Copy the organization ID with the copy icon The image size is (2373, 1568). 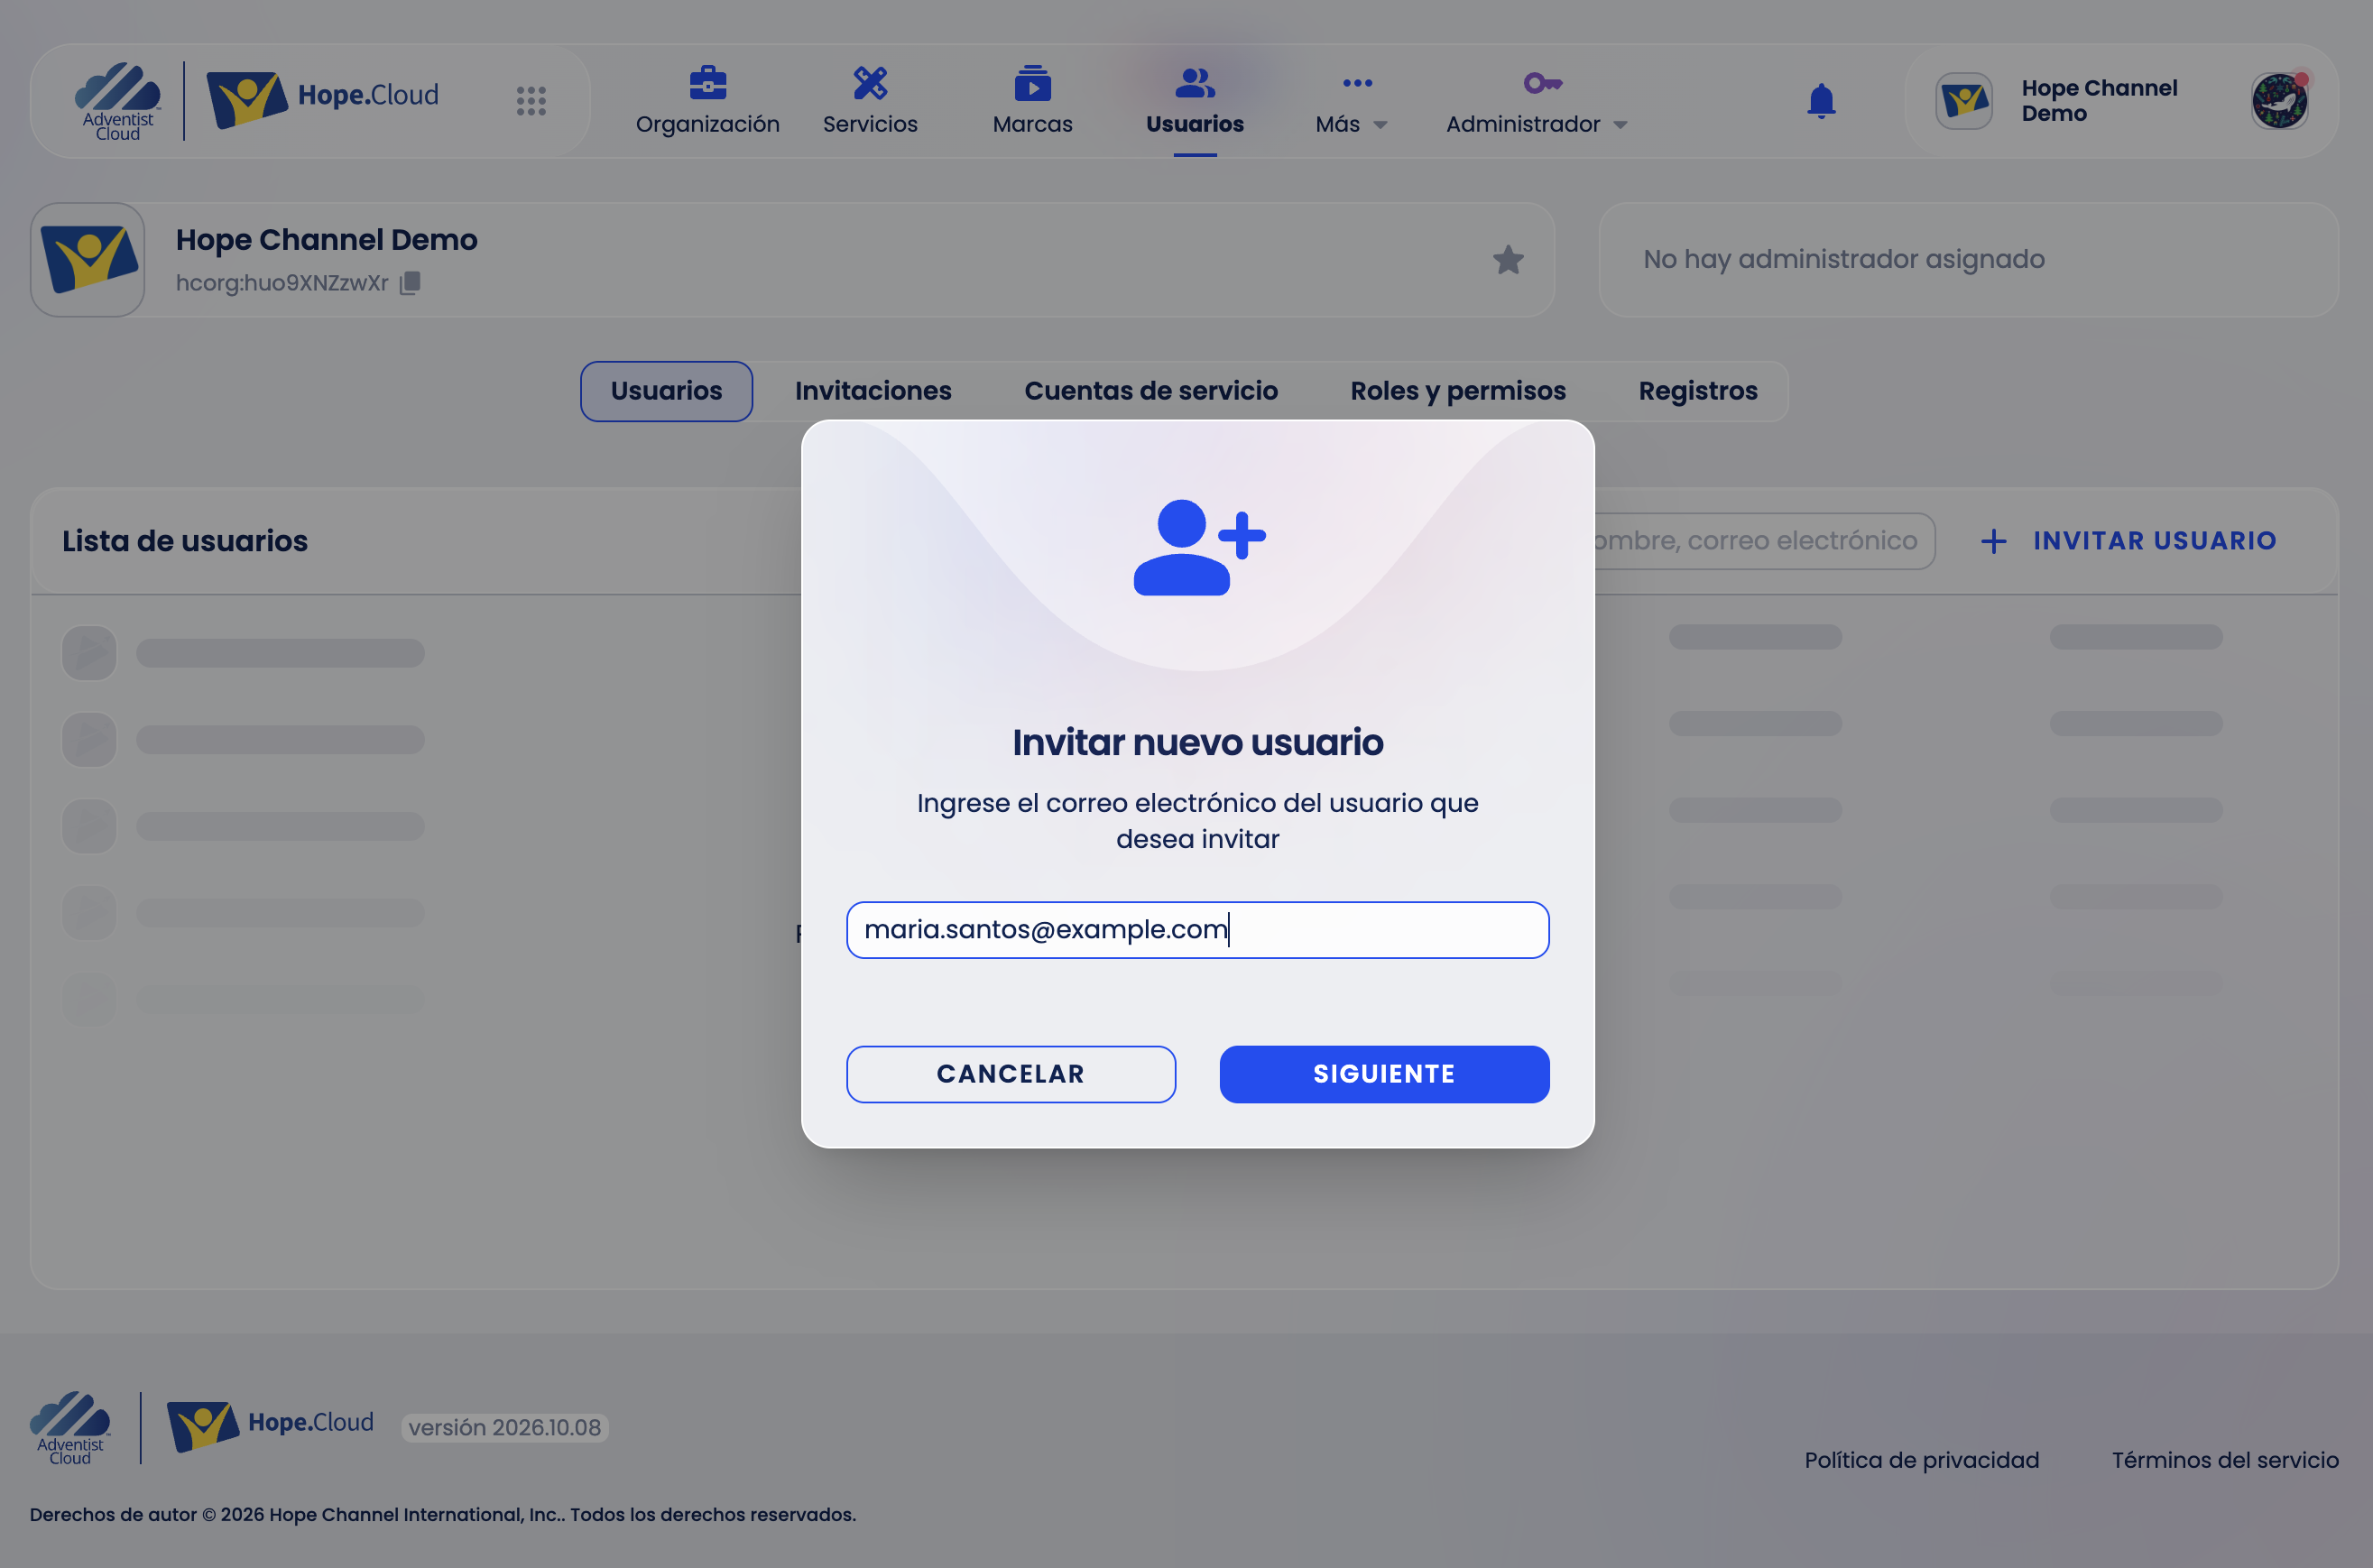coord(410,283)
